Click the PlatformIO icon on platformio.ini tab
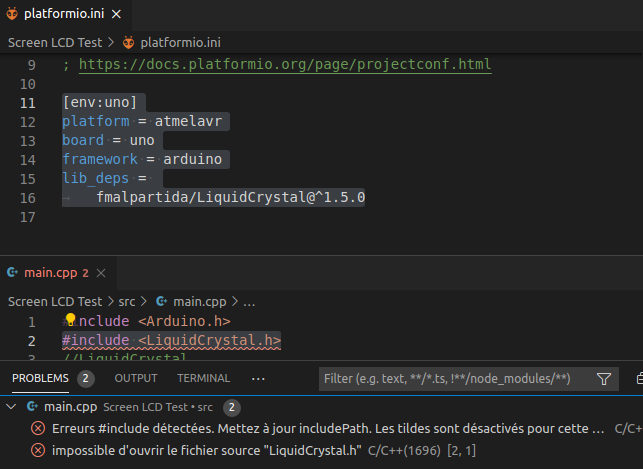The image size is (643, 469). [12, 14]
